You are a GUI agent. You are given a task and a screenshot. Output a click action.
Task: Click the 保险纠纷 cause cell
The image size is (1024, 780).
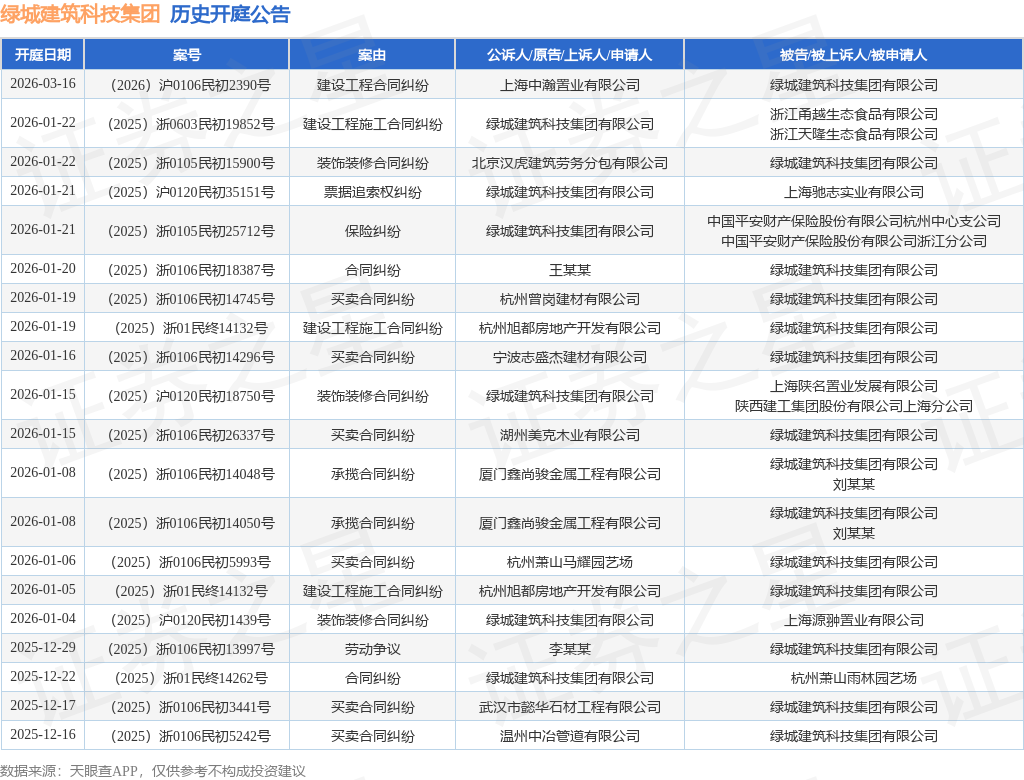372,231
